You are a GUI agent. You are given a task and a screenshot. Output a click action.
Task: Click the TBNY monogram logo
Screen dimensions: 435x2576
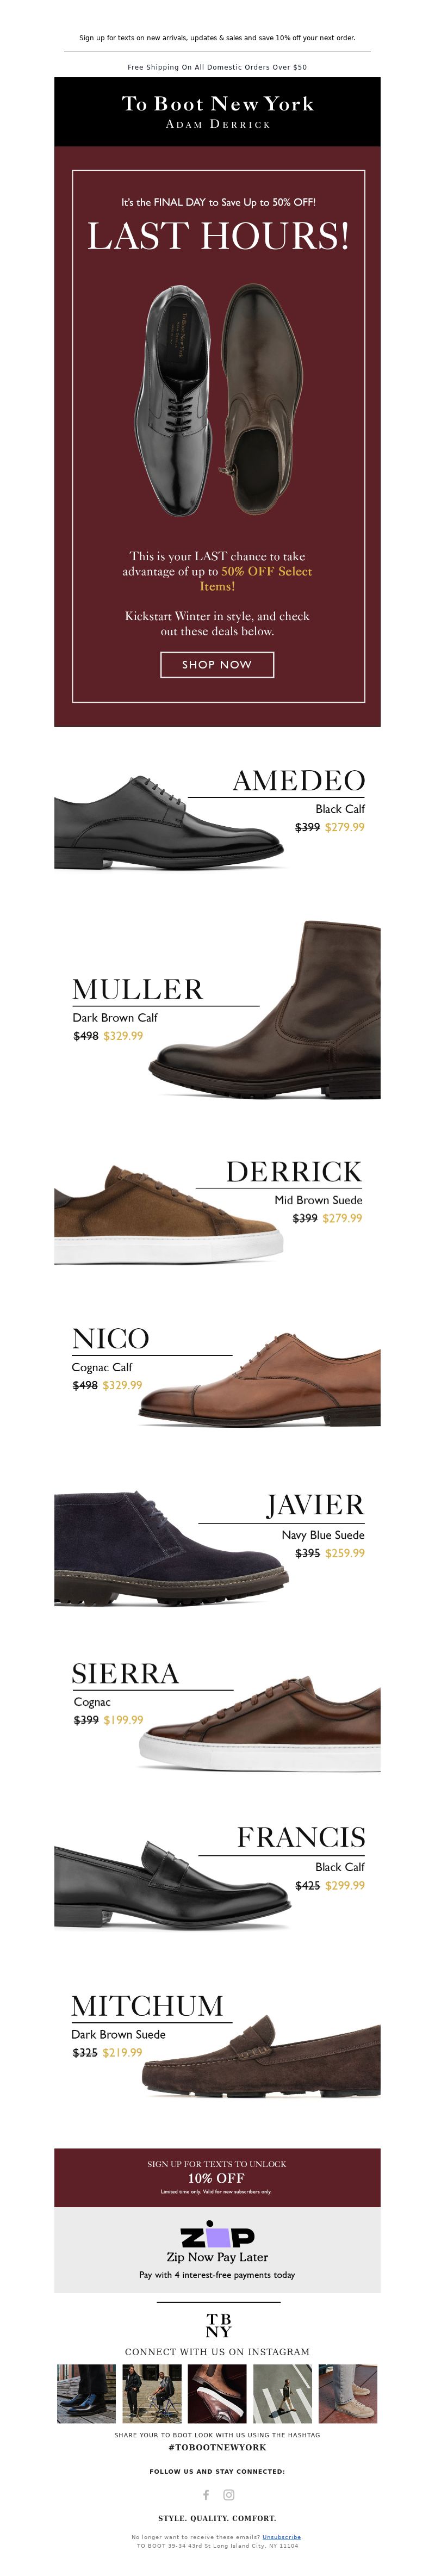point(218,2324)
